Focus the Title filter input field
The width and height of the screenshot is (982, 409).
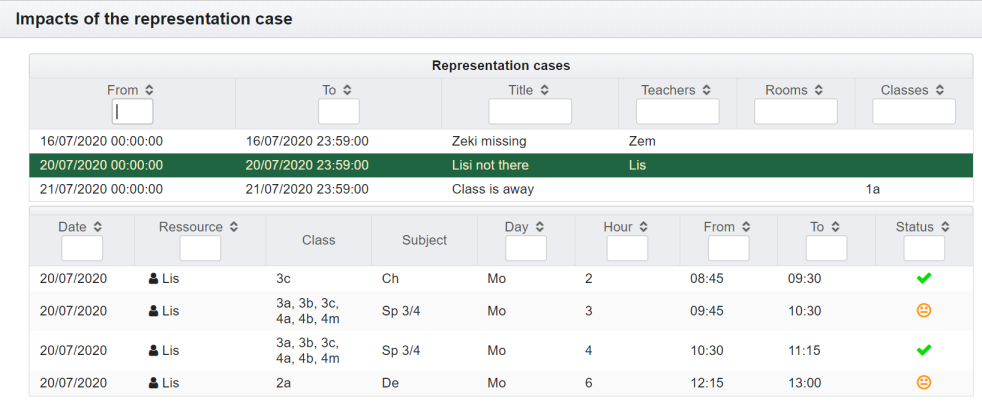tap(530, 111)
